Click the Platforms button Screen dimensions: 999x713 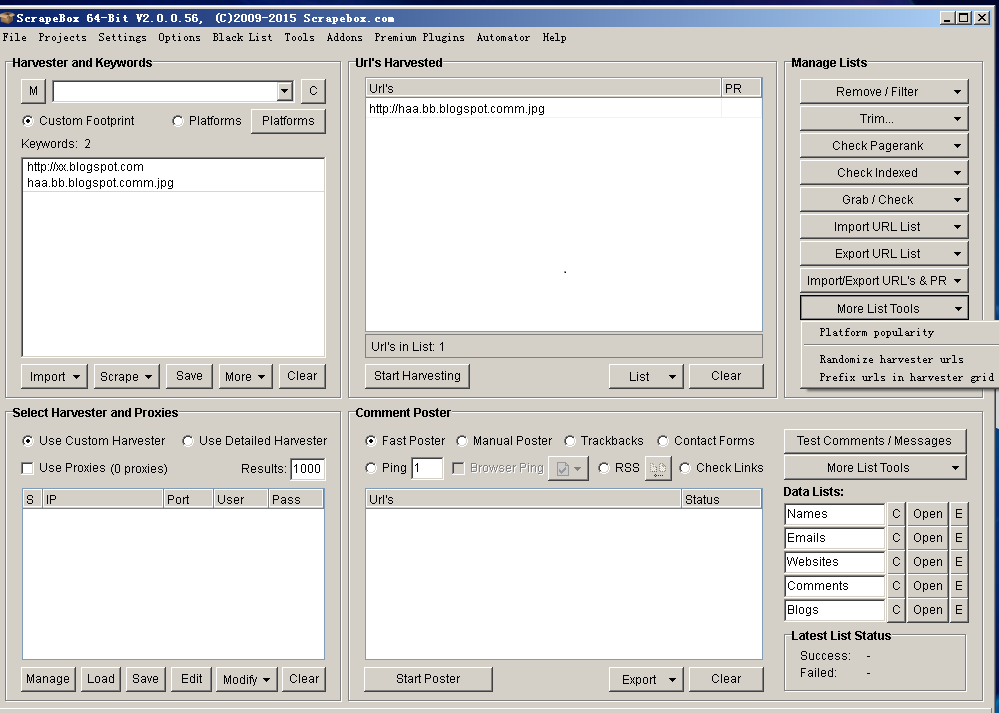tap(288, 121)
